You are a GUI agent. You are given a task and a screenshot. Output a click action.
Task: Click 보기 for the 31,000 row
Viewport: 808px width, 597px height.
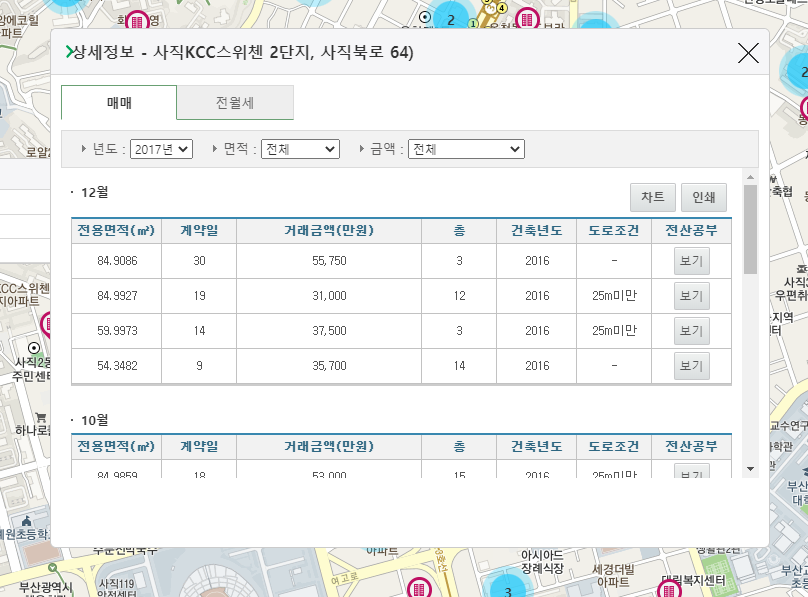(x=692, y=296)
